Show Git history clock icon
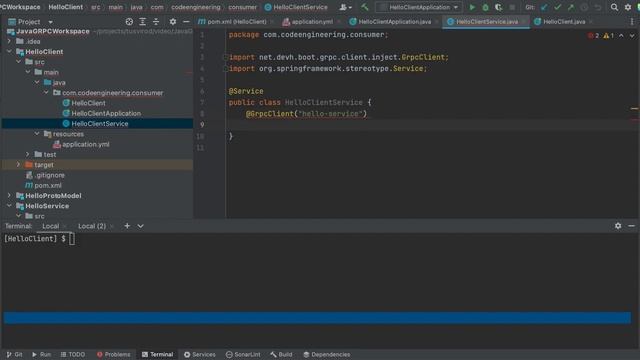This screenshot has width=640, height=360. pos(584,7)
